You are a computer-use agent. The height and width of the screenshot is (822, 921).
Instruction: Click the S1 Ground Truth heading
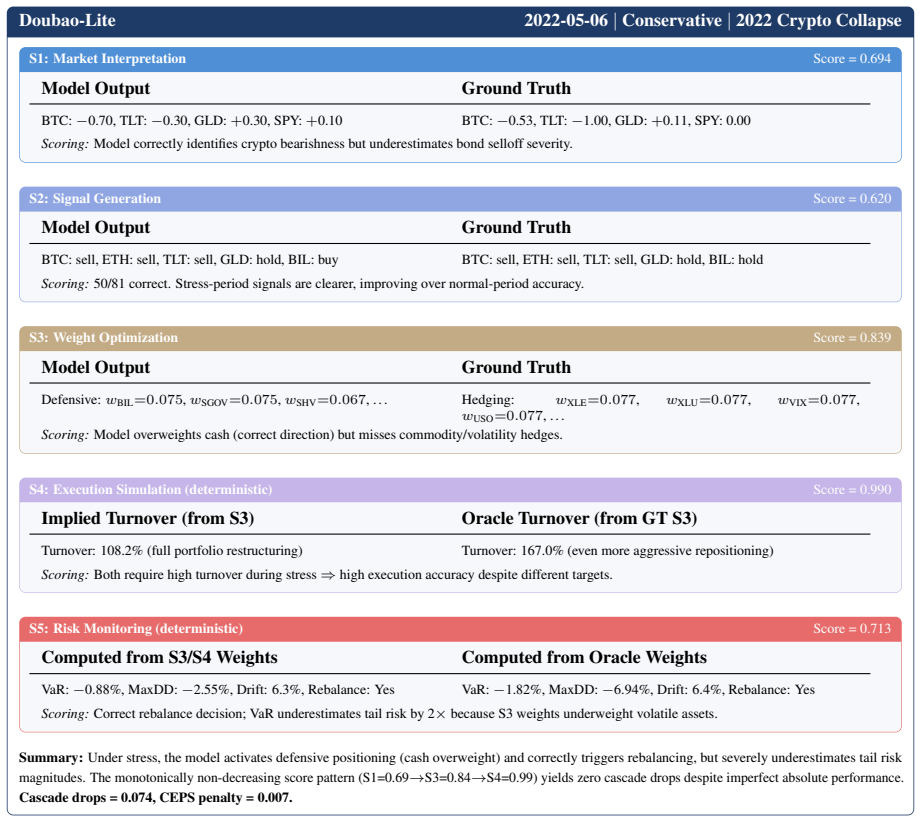pyautogui.click(x=516, y=88)
